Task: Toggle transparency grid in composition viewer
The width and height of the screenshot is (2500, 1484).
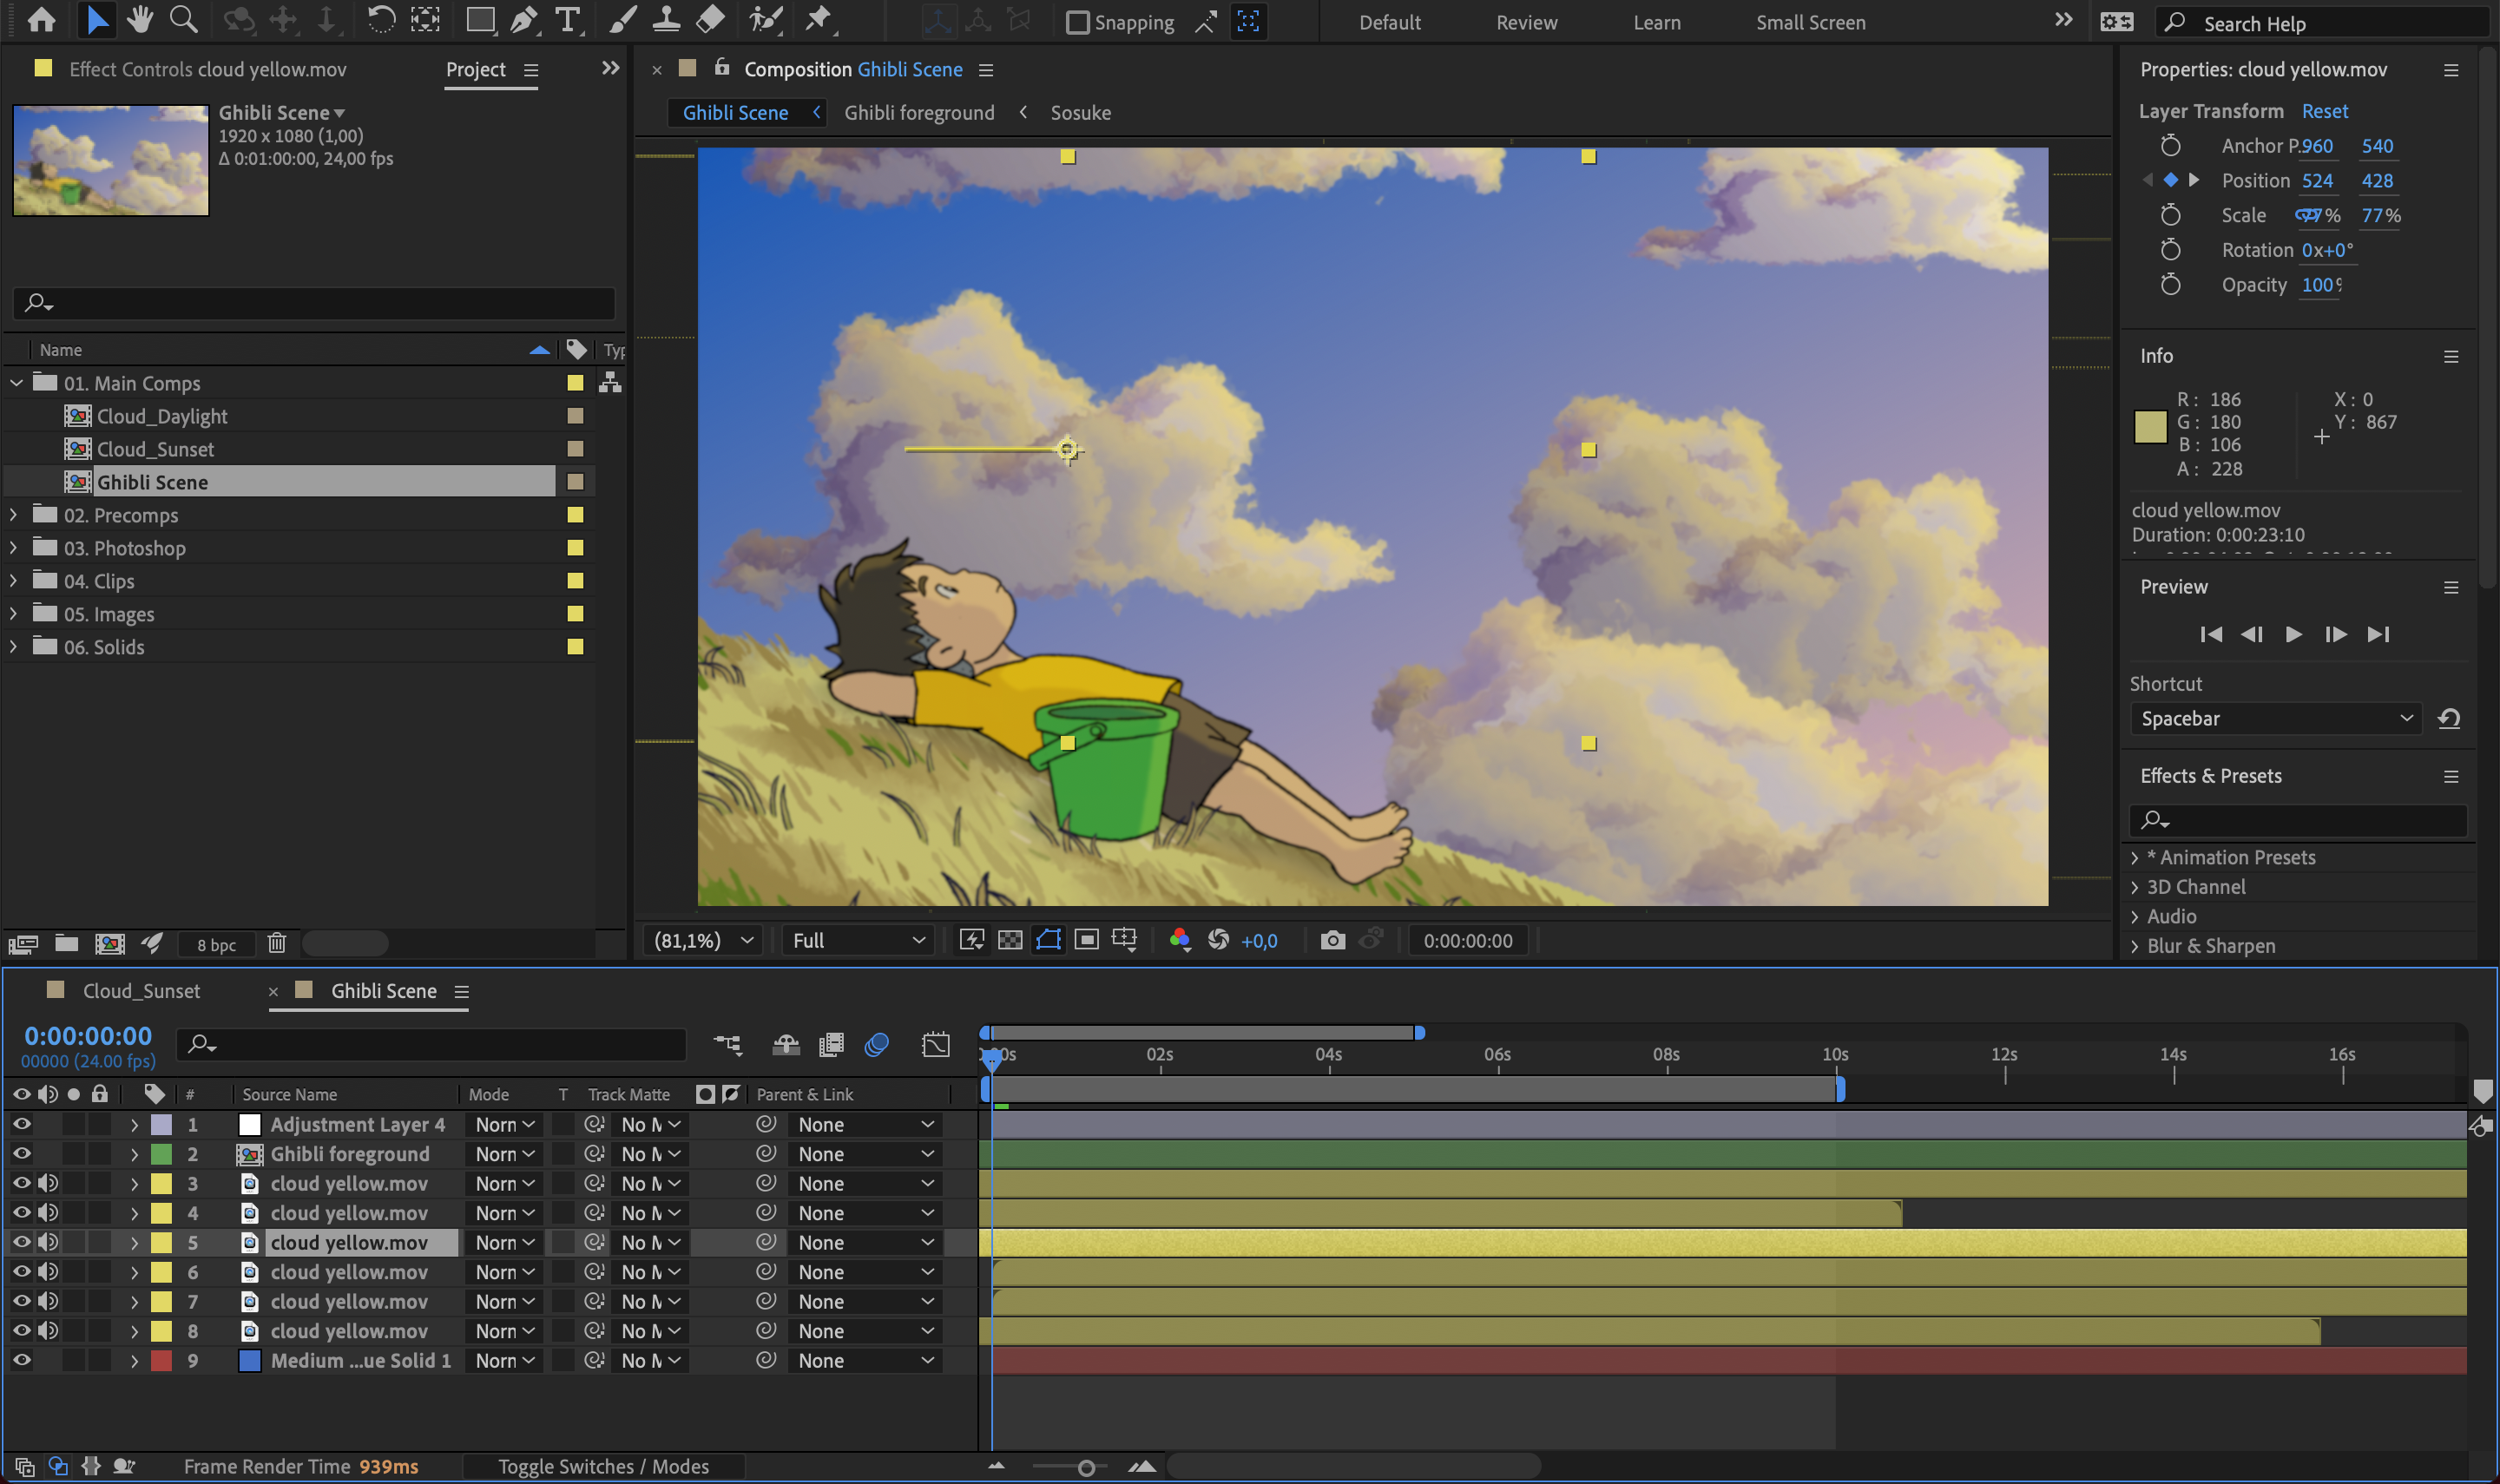Action: (x=1010, y=940)
